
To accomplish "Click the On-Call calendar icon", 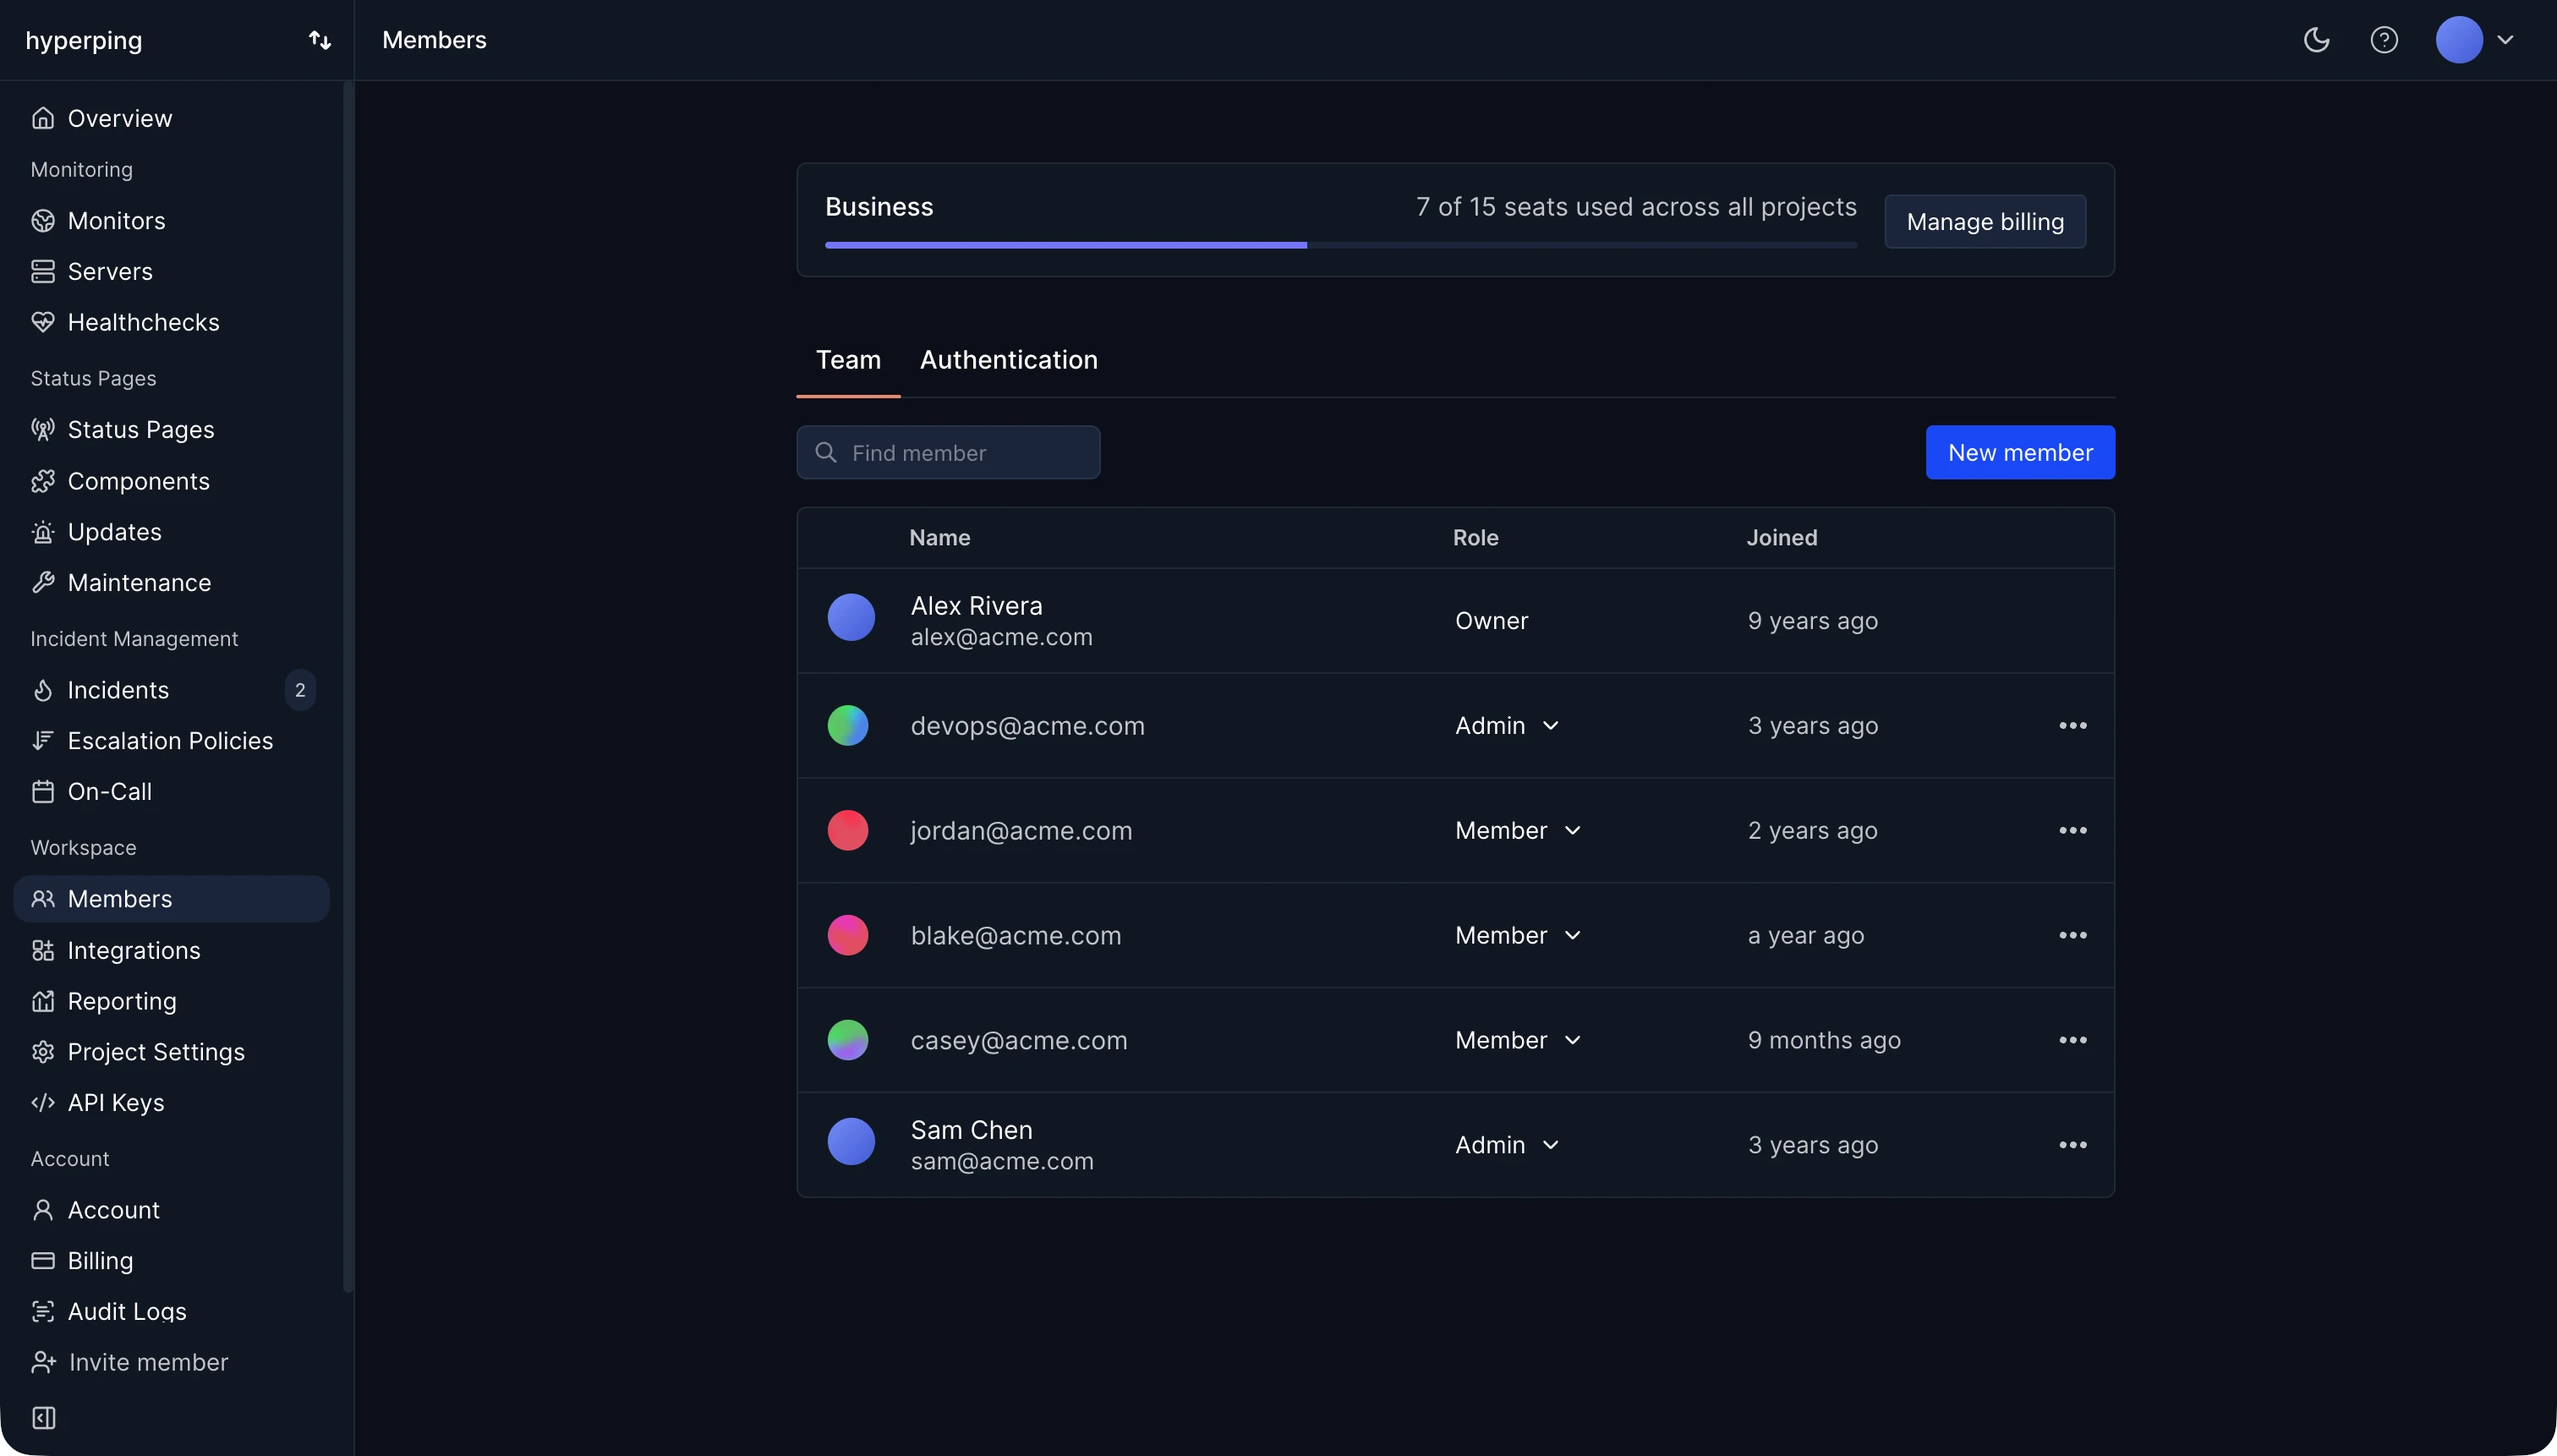I will [x=43, y=791].
